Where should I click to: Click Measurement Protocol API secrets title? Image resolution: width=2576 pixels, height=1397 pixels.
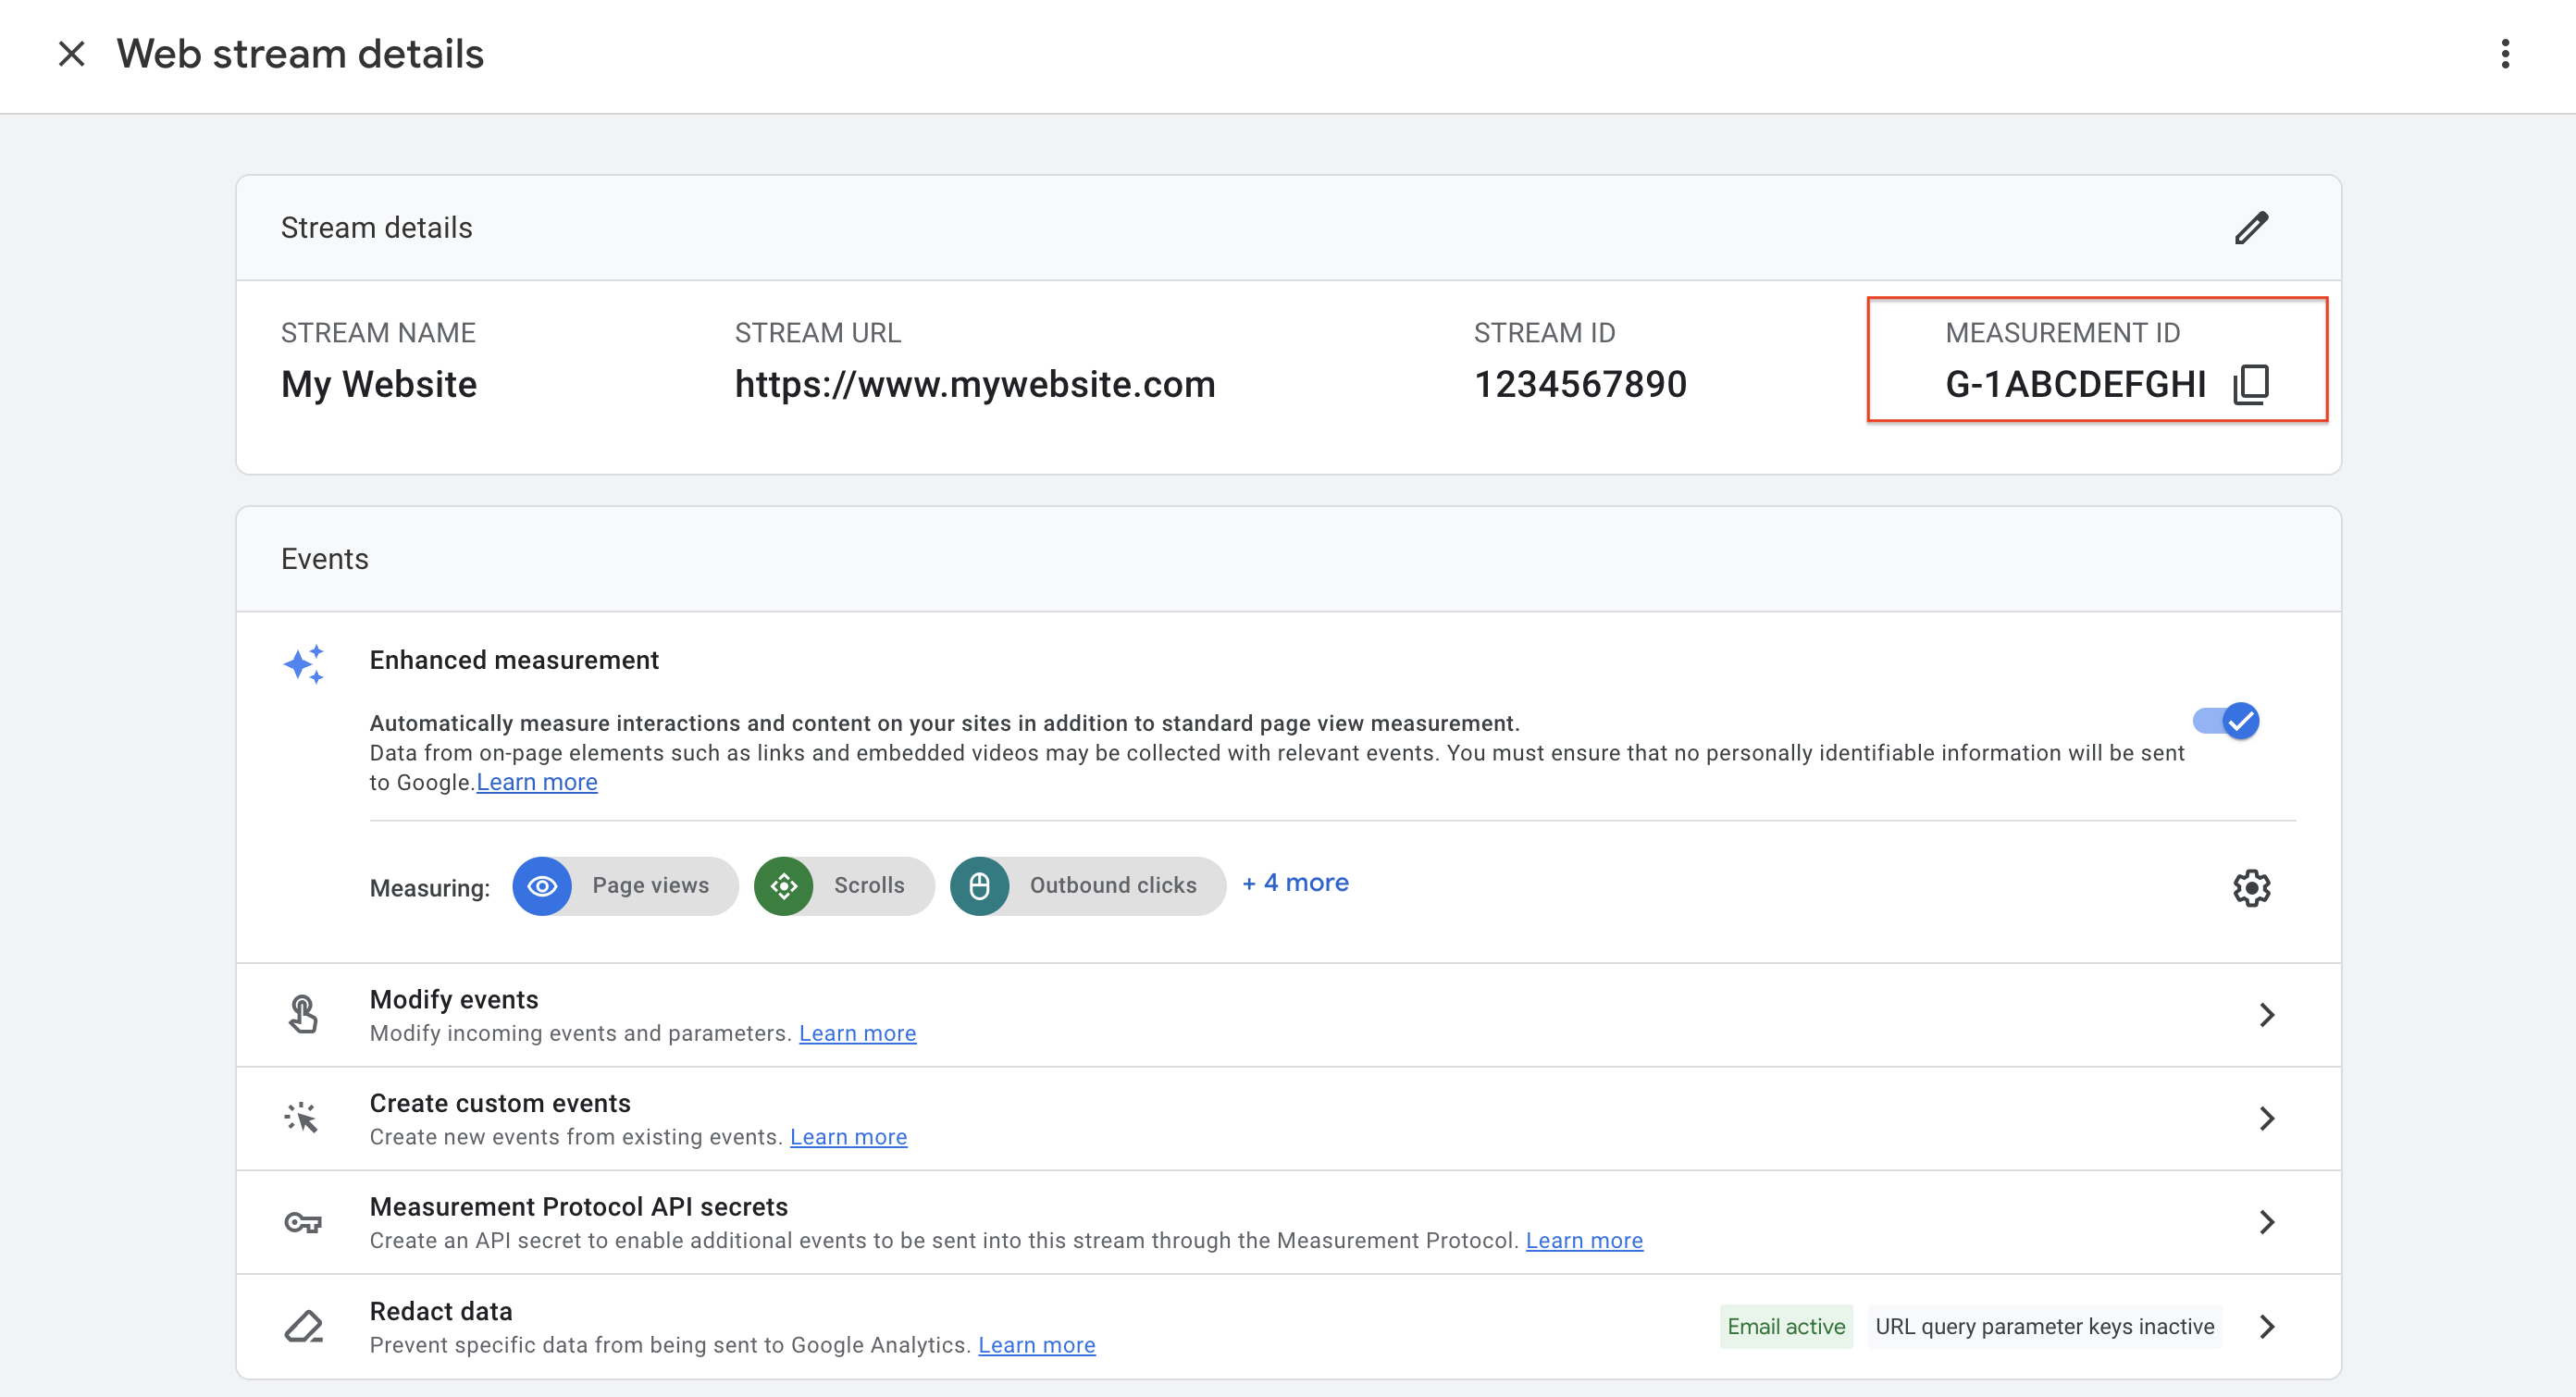[579, 1207]
